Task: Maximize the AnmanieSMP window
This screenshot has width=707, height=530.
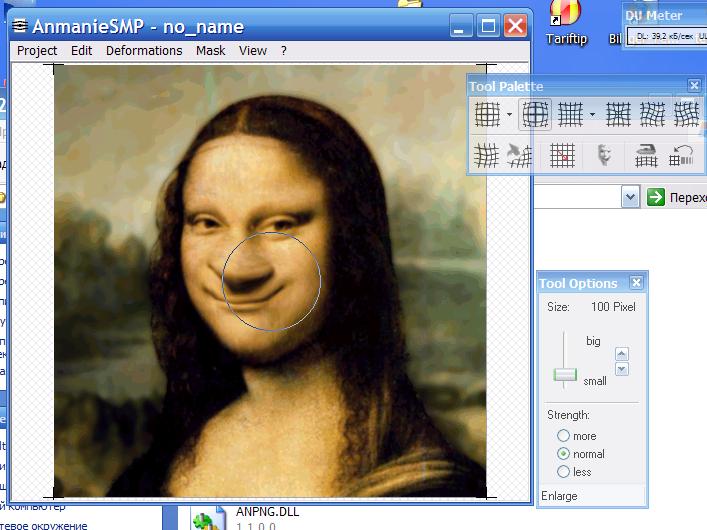Action: click(x=488, y=26)
